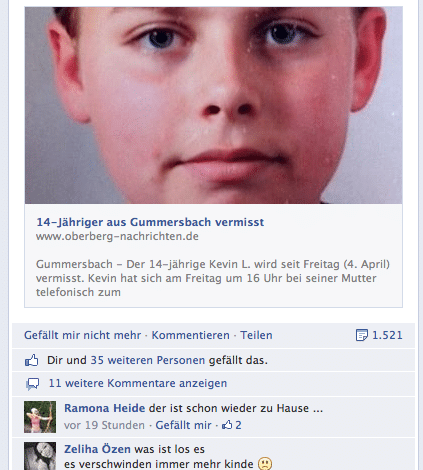
Task: Like Ramona Heide's comment via 'Gefällt mir'
Action: point(183,425)
